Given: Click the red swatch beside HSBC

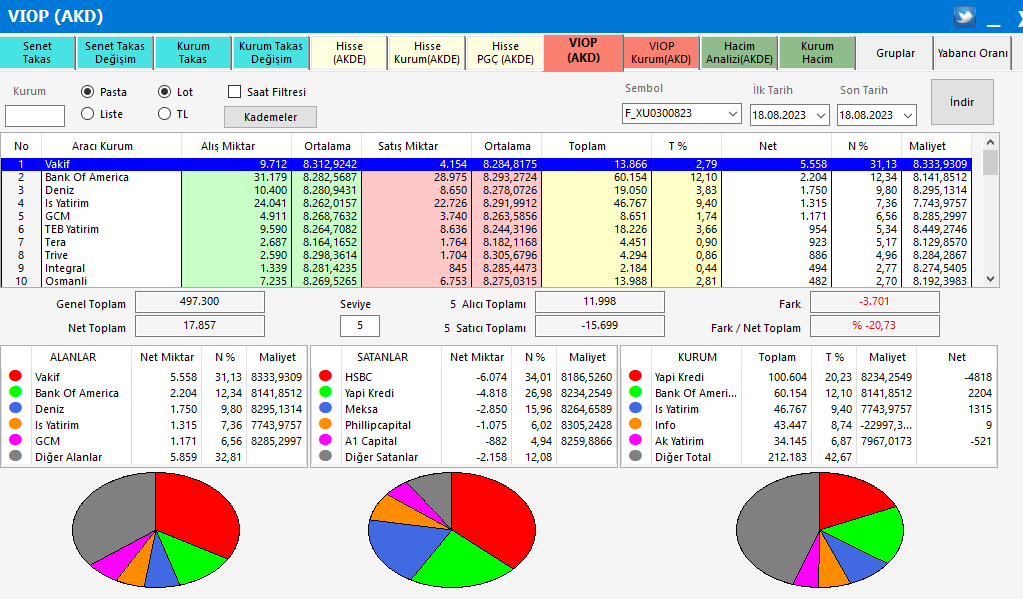Looking at the screenshot, I should 326,376.
